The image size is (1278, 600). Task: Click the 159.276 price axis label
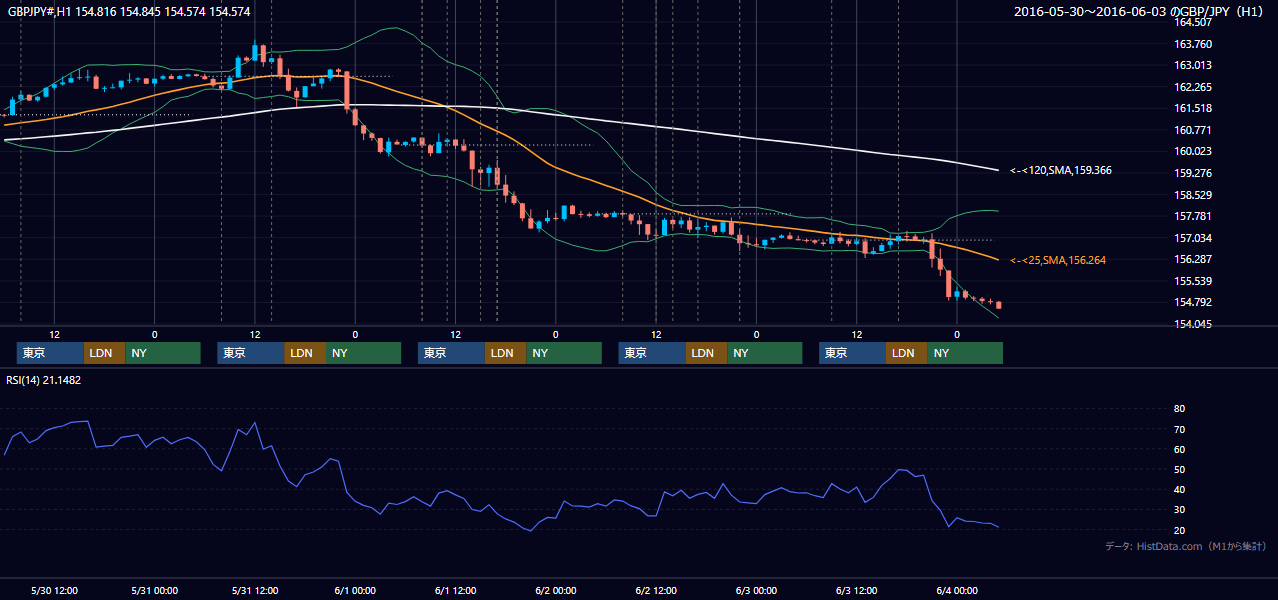click(1192, 173)
